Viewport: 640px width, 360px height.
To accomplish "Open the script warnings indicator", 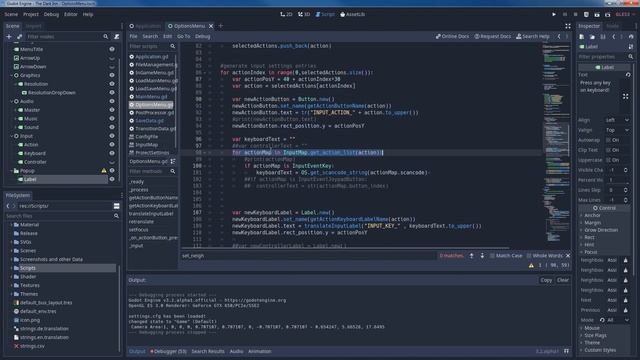I will tap(531, 265).
